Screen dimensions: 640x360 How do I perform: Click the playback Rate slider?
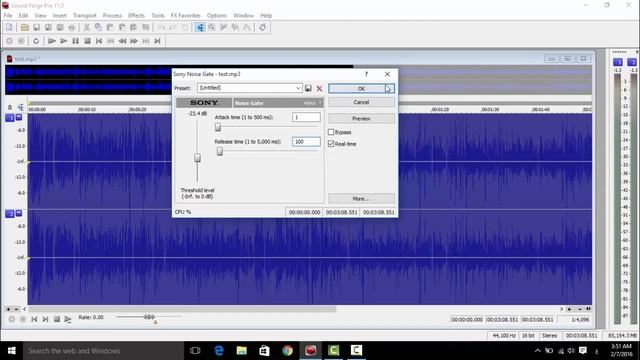point(149,317)
